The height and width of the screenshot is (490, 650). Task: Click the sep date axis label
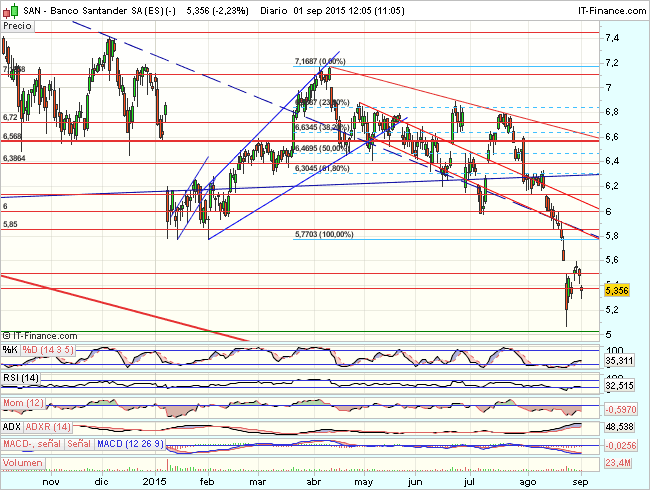coord(580,482)
